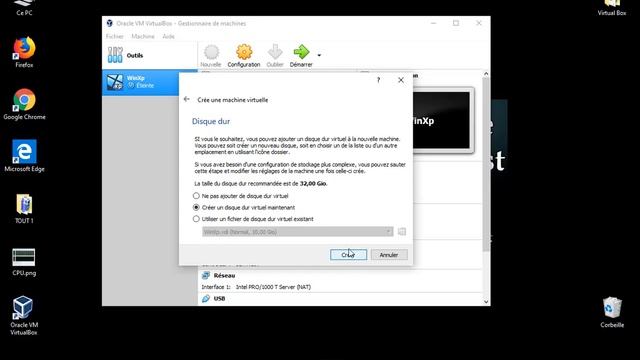
Task: Minimize the VirtualBox manager window
Action: tap(433, 23)
